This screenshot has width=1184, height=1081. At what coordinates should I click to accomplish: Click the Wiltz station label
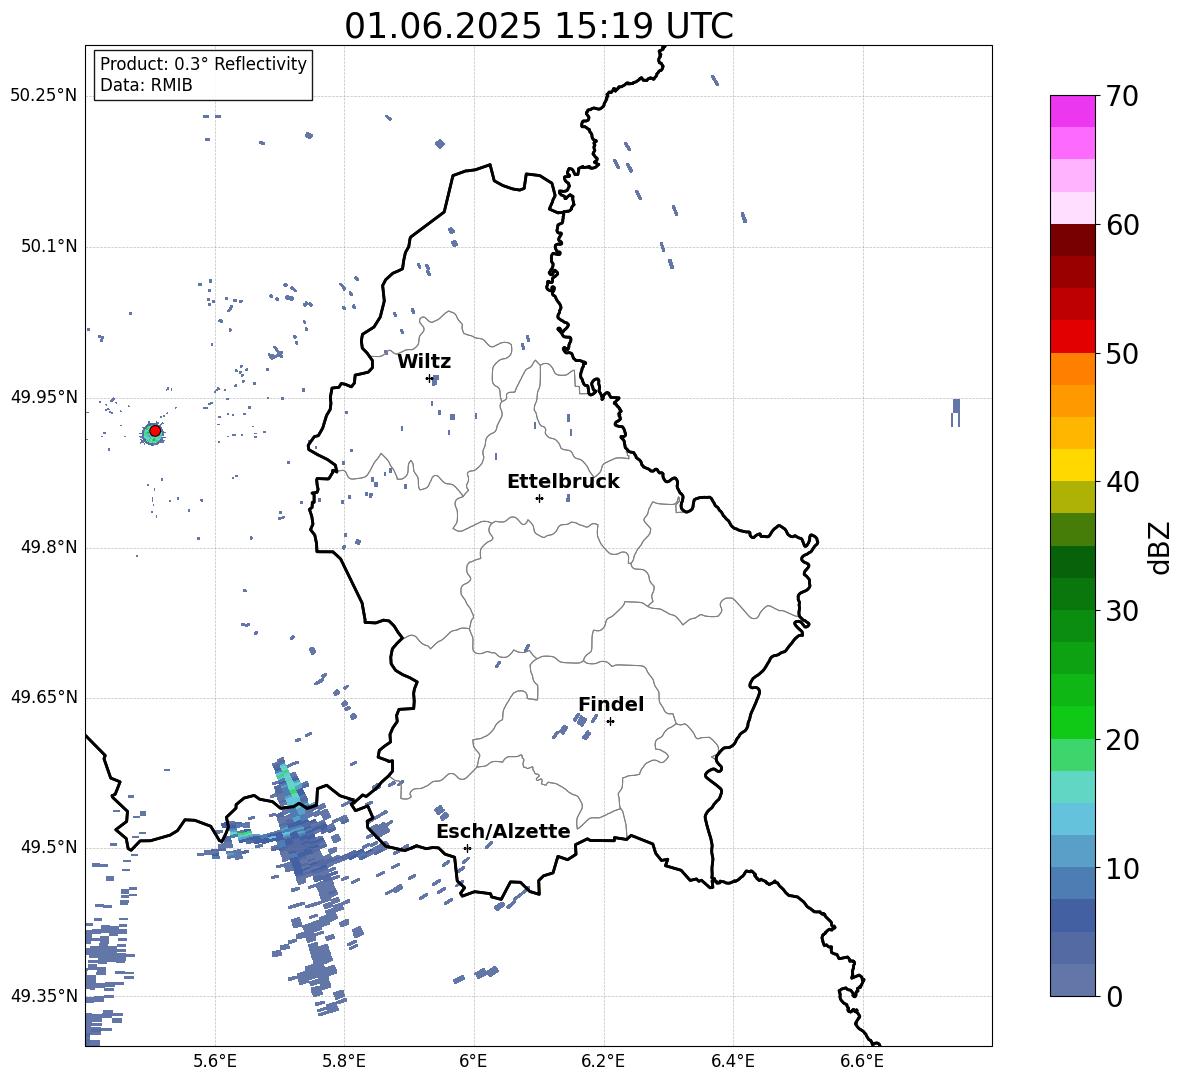click(x=424, y=362)
